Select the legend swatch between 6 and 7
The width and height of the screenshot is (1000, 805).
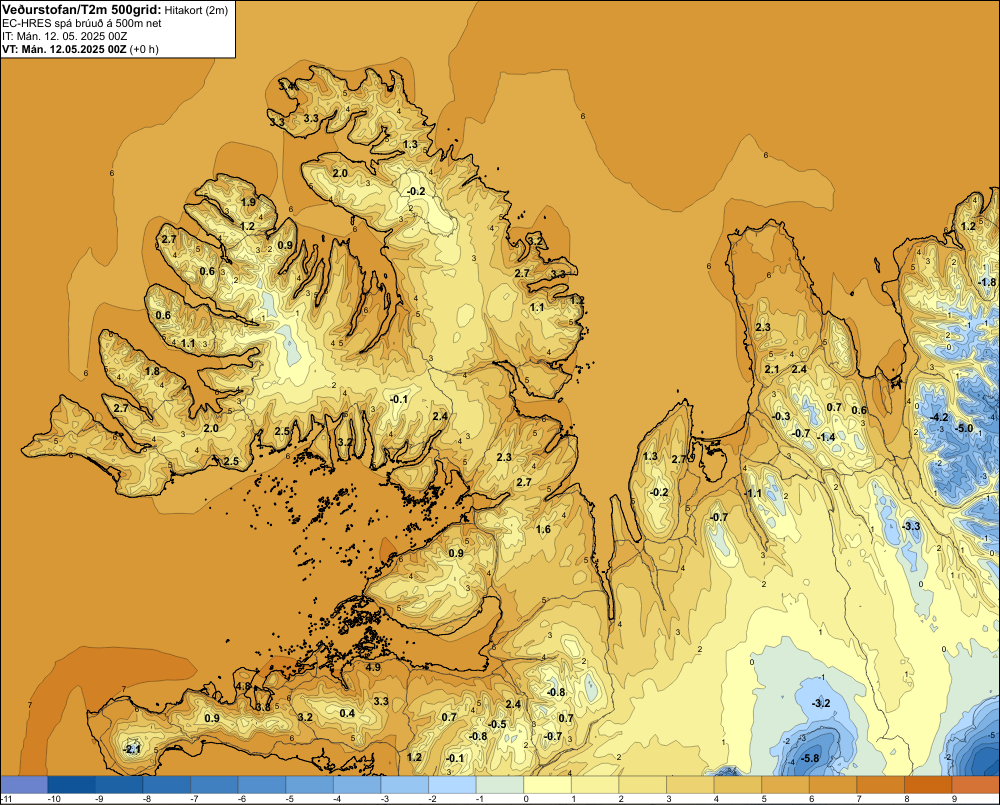(834, 785)
